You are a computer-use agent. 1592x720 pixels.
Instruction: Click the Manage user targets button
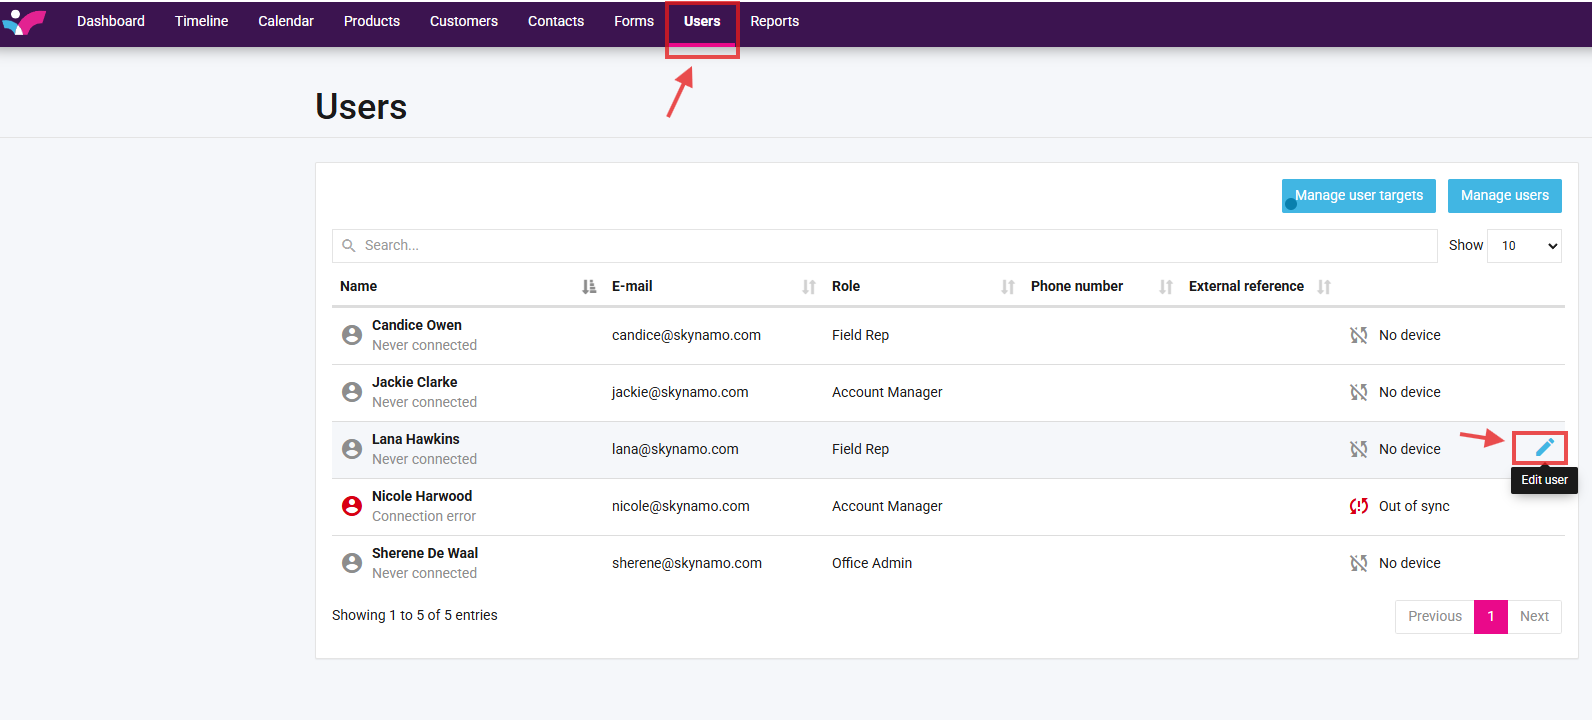[1358, 196]
